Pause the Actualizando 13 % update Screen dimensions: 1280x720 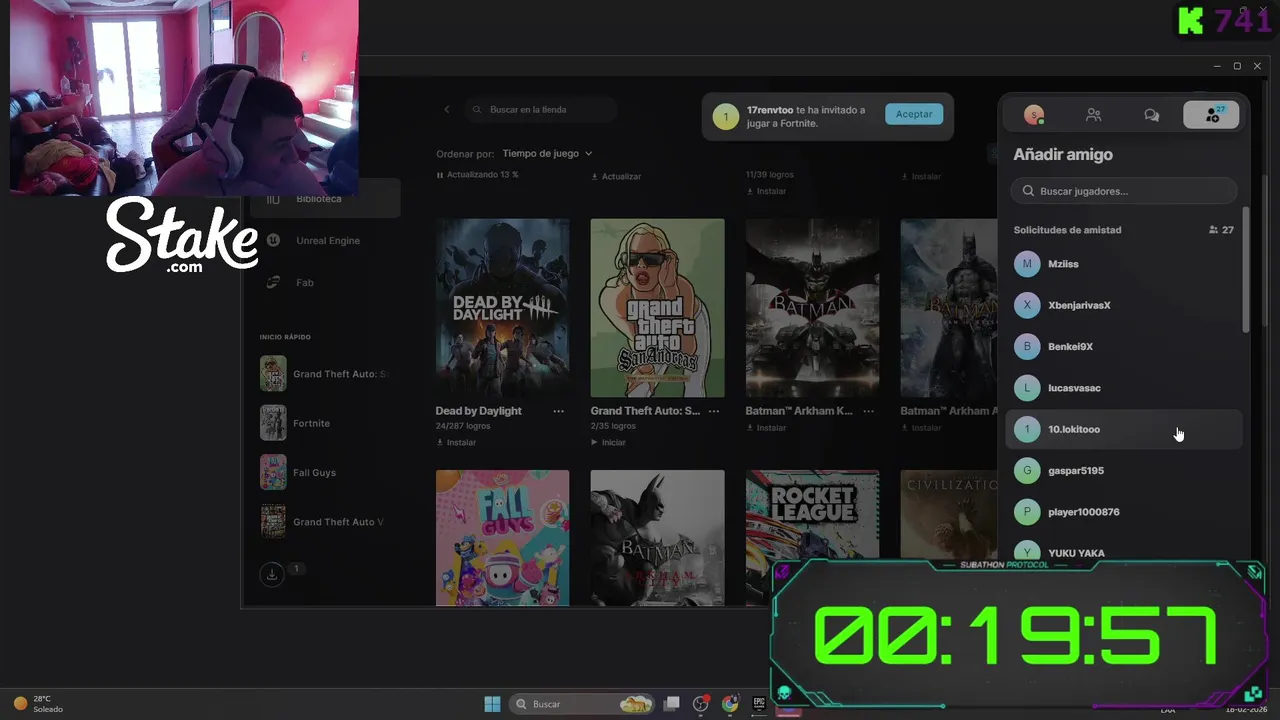pos(439,174)
